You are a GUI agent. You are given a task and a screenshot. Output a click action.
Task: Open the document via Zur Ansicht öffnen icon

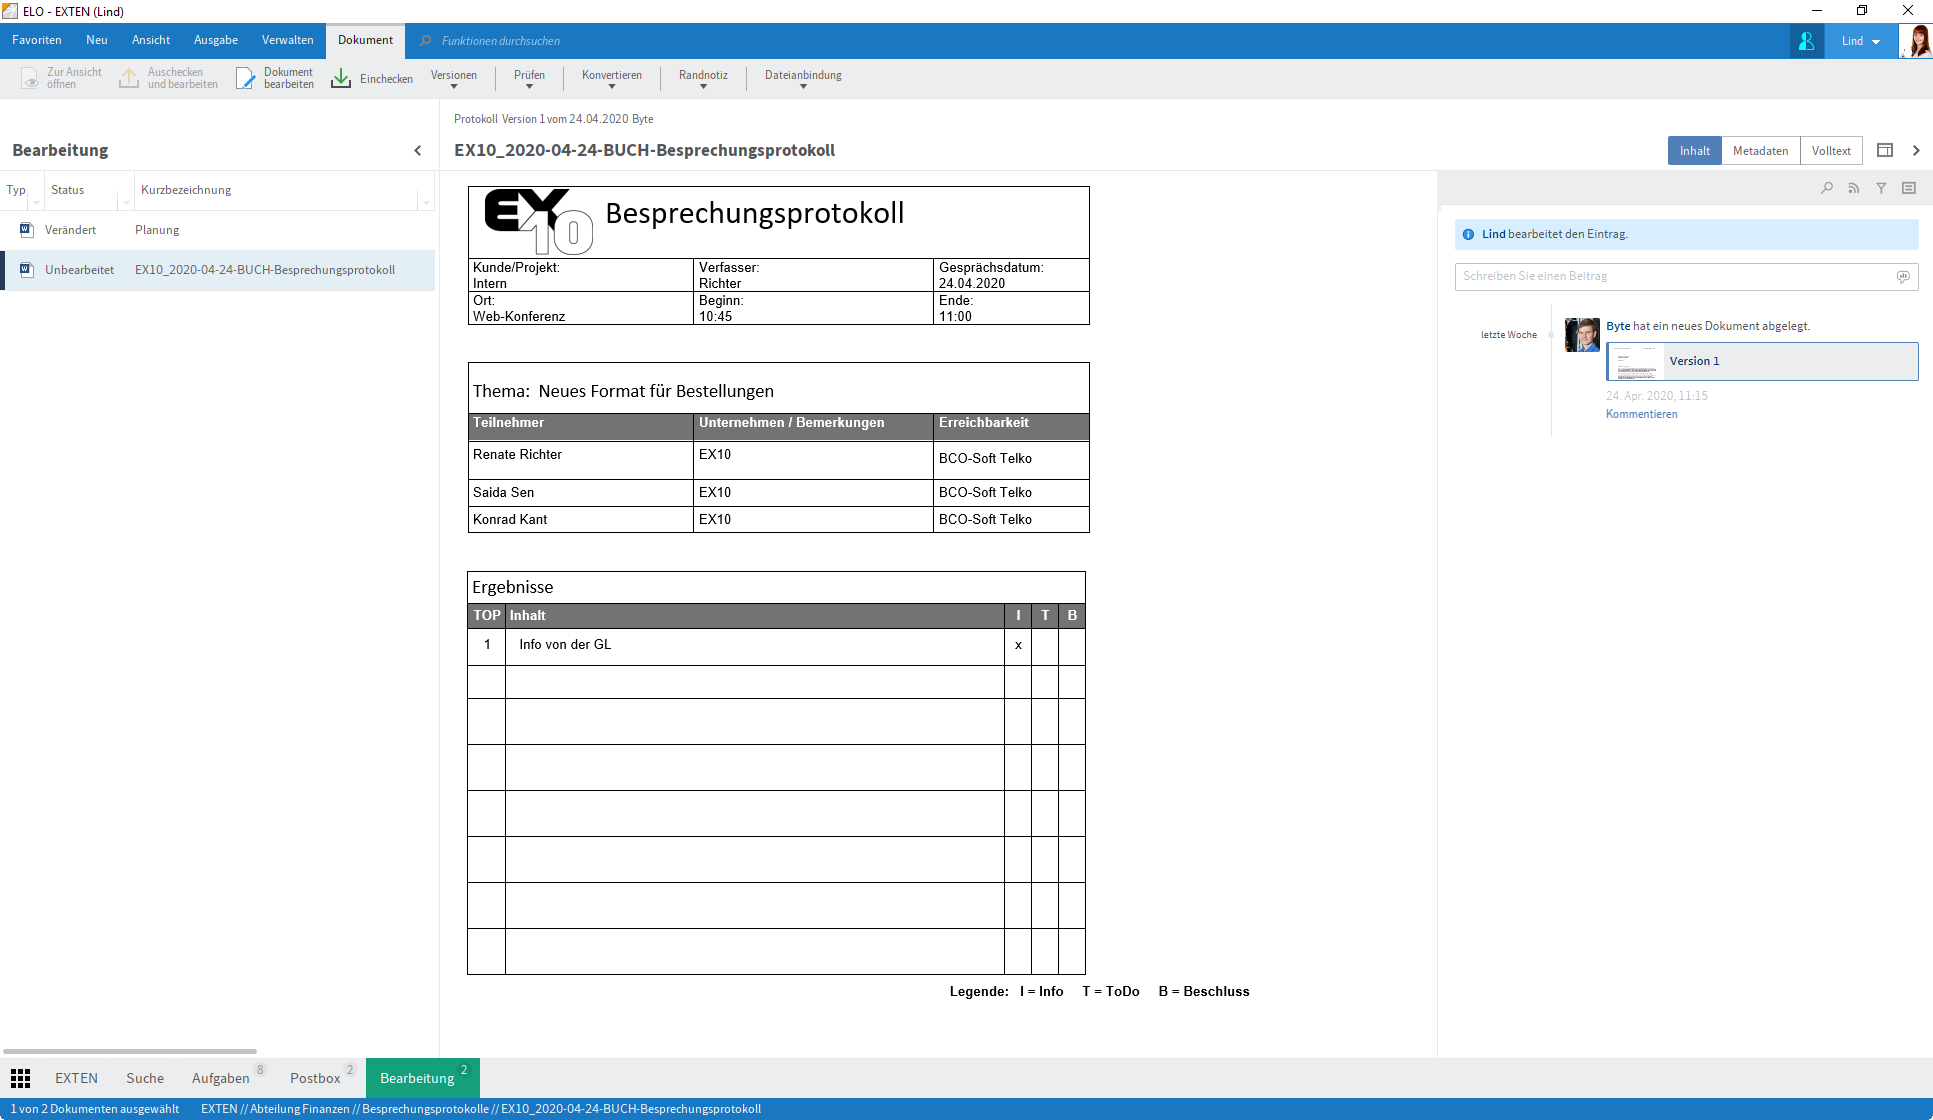30,77
